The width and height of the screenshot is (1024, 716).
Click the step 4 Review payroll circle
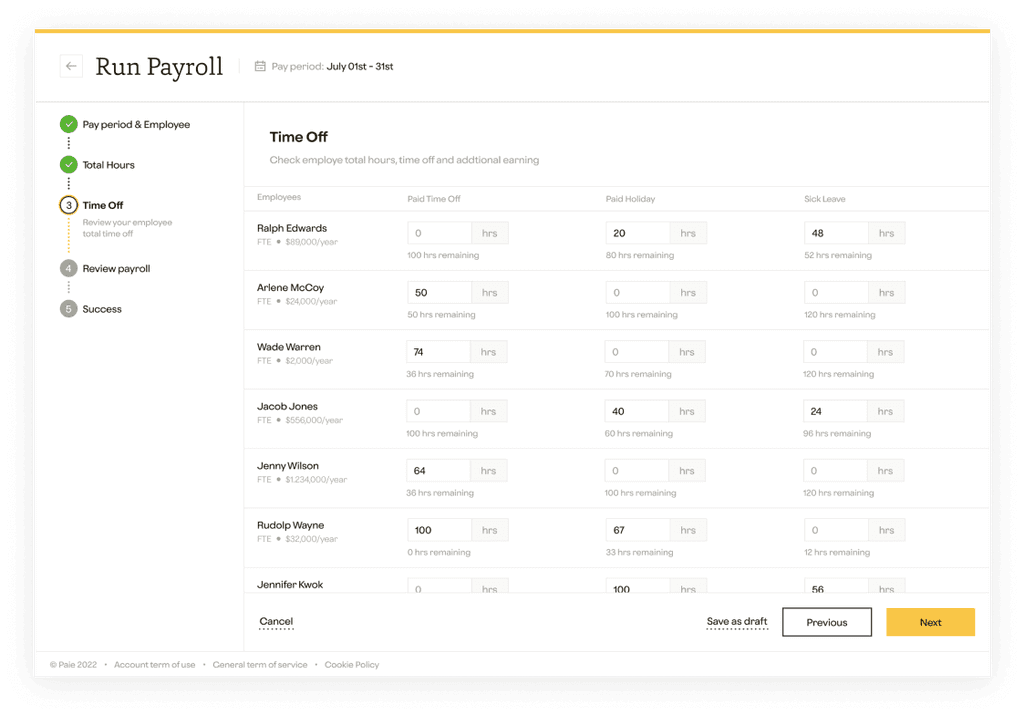click(x=68, y=268)
